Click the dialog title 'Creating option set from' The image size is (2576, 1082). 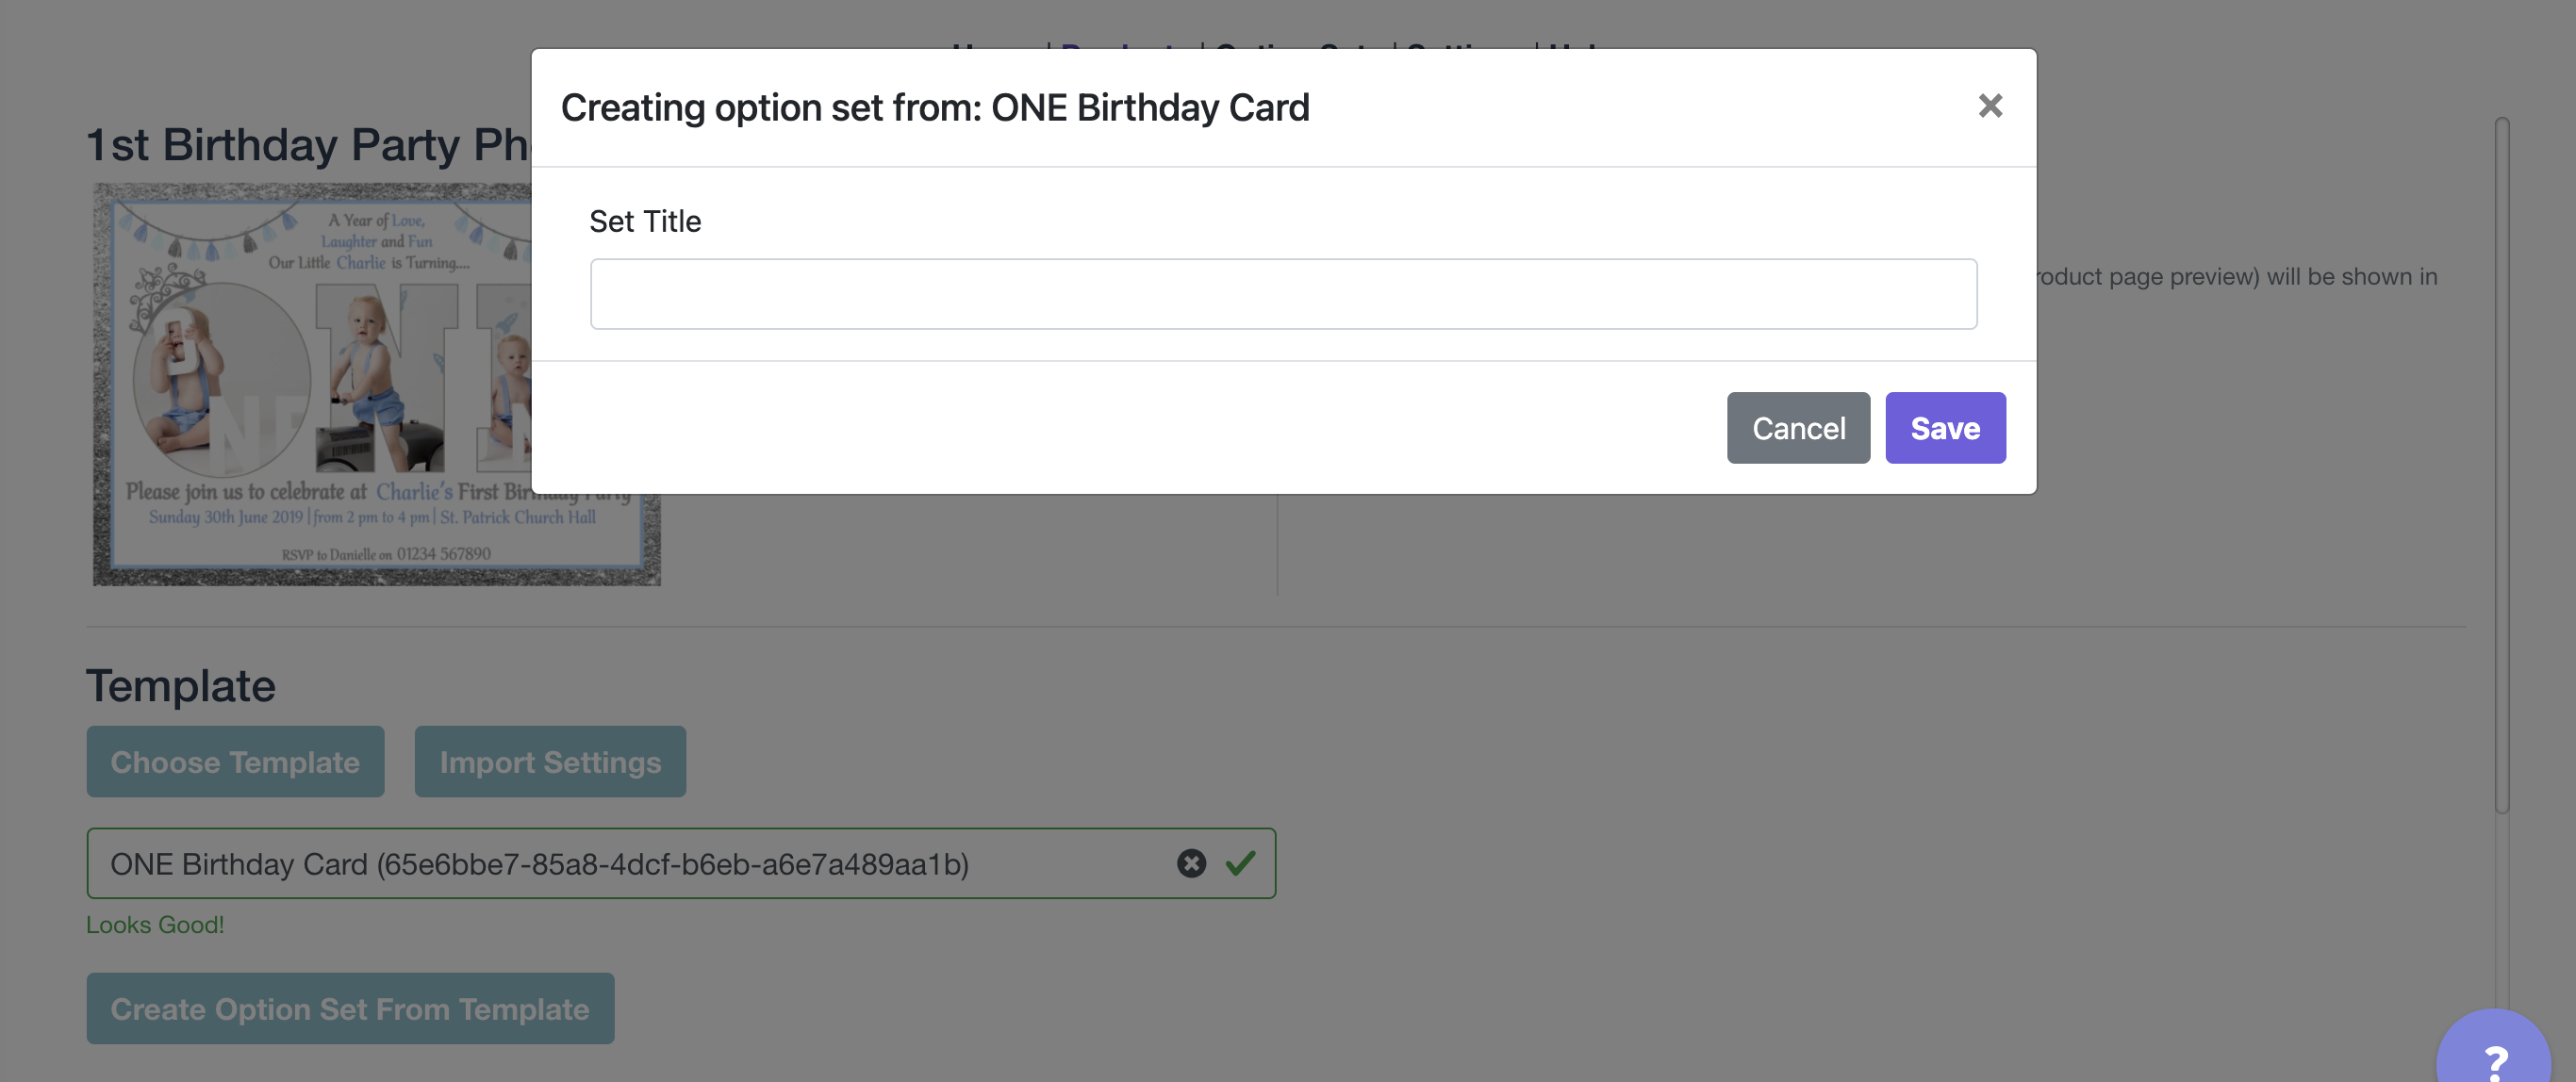pos(934,108)
